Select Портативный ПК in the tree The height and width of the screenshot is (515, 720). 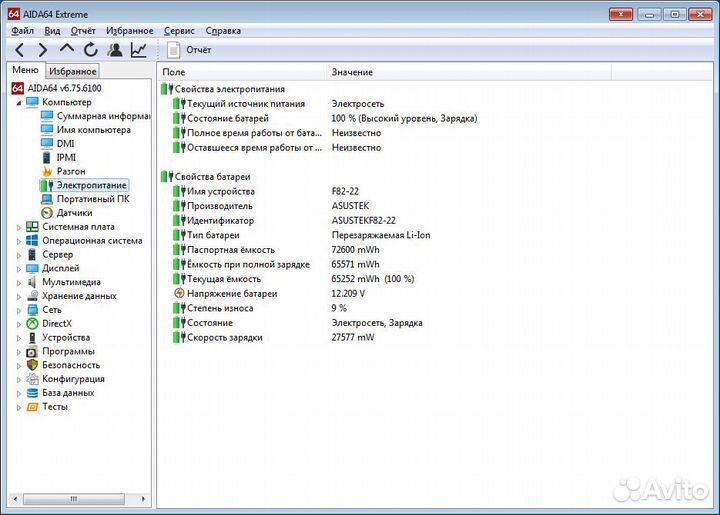(92, 199)
